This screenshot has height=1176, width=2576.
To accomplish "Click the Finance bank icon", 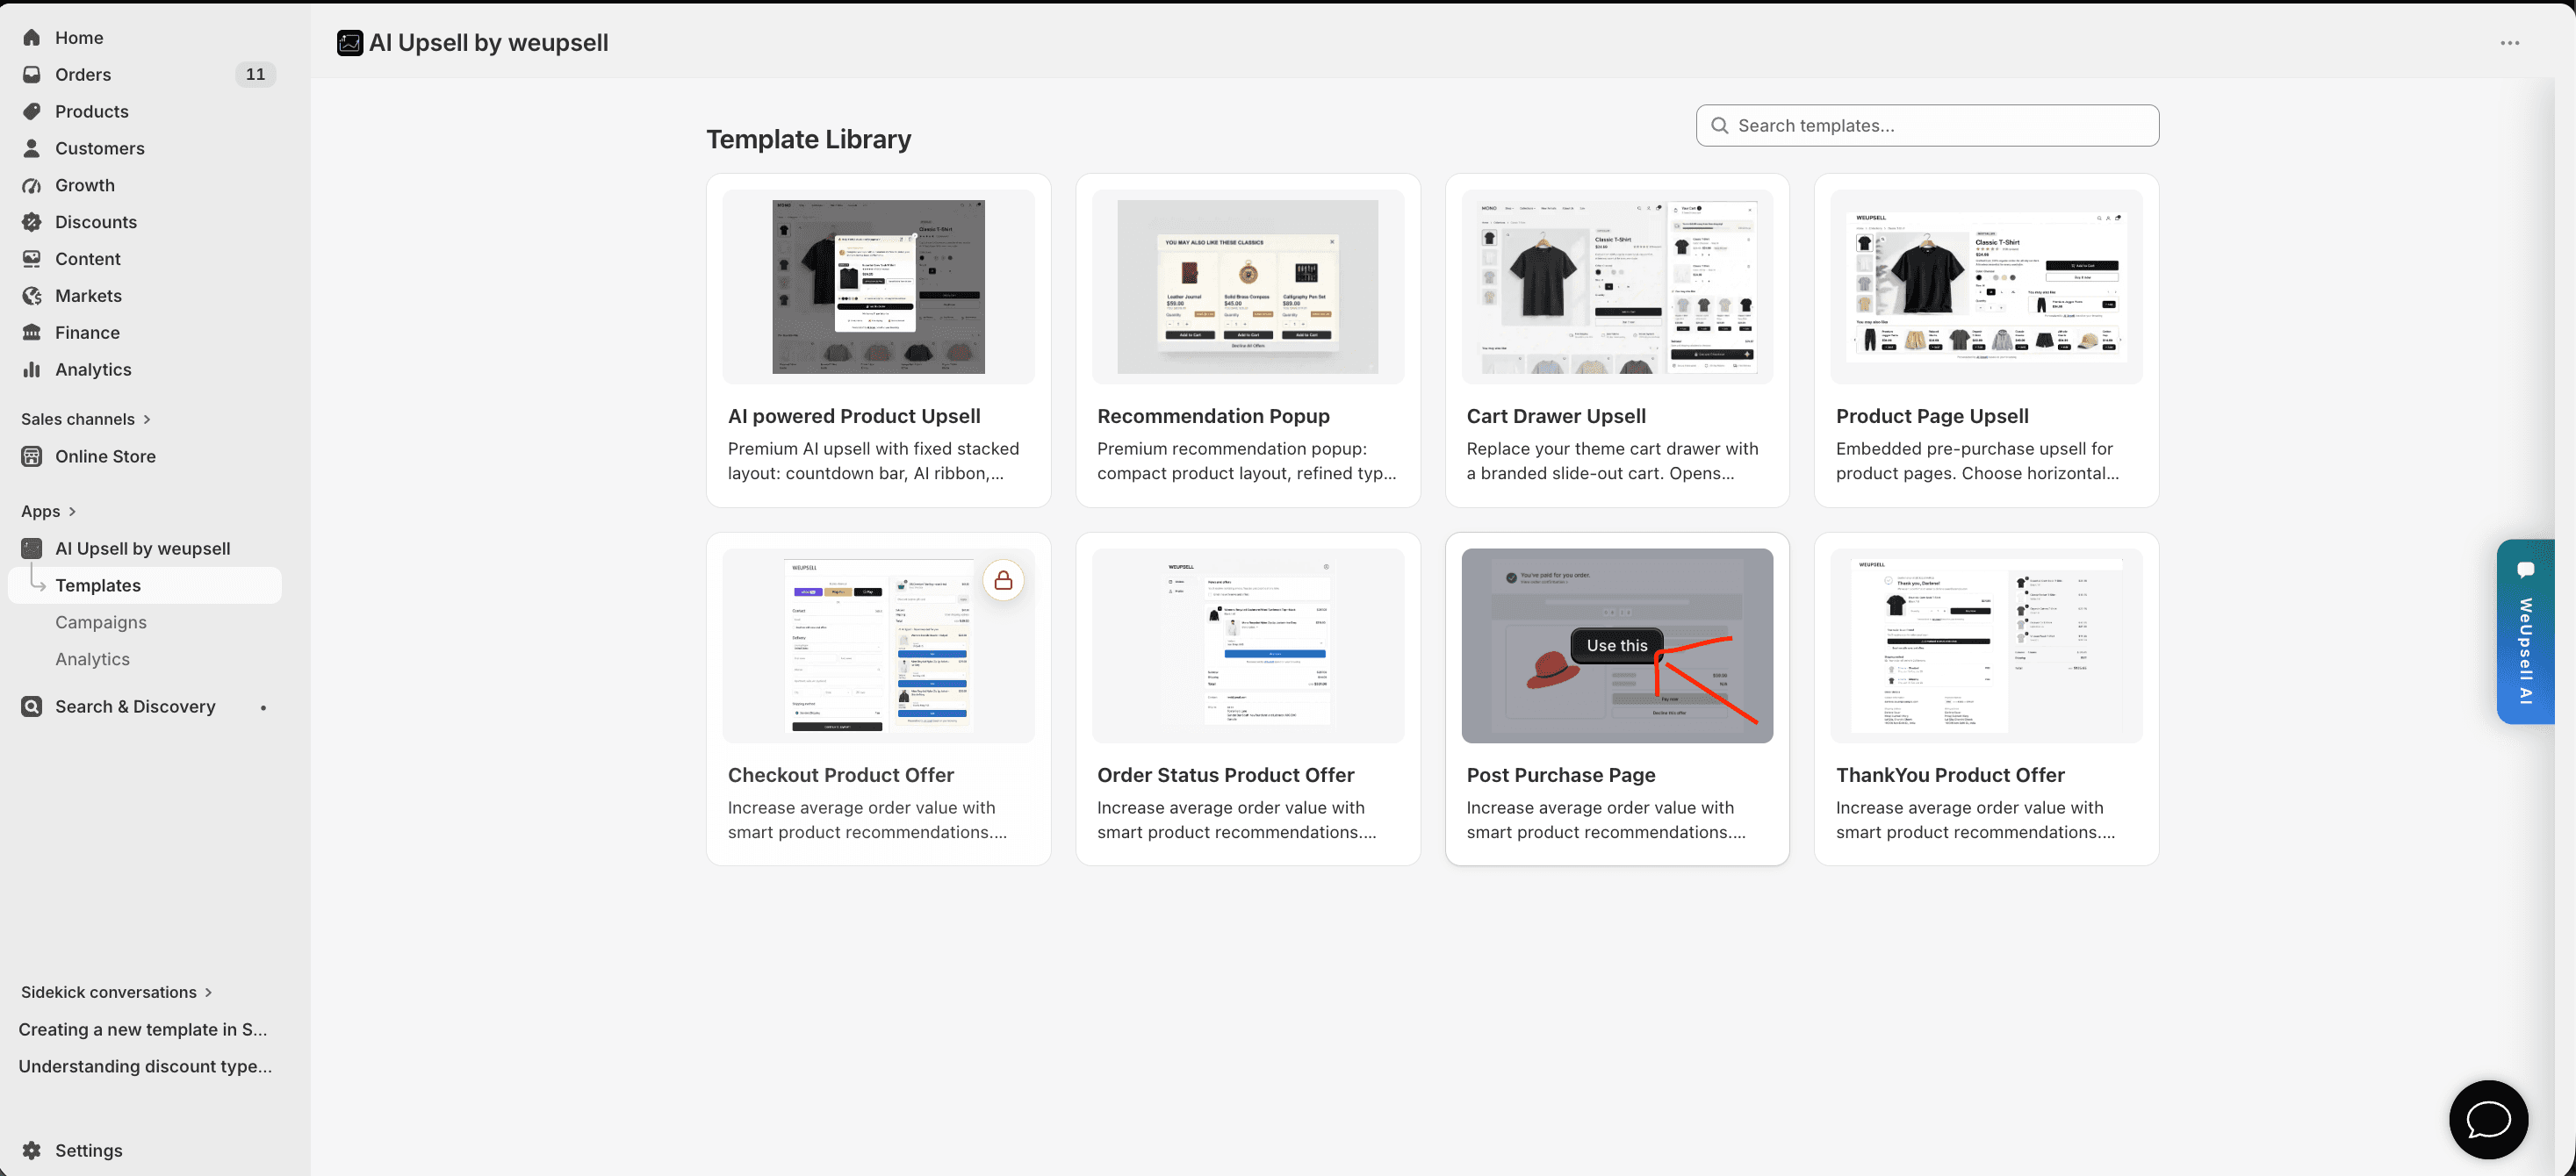I will click(32, 333).
